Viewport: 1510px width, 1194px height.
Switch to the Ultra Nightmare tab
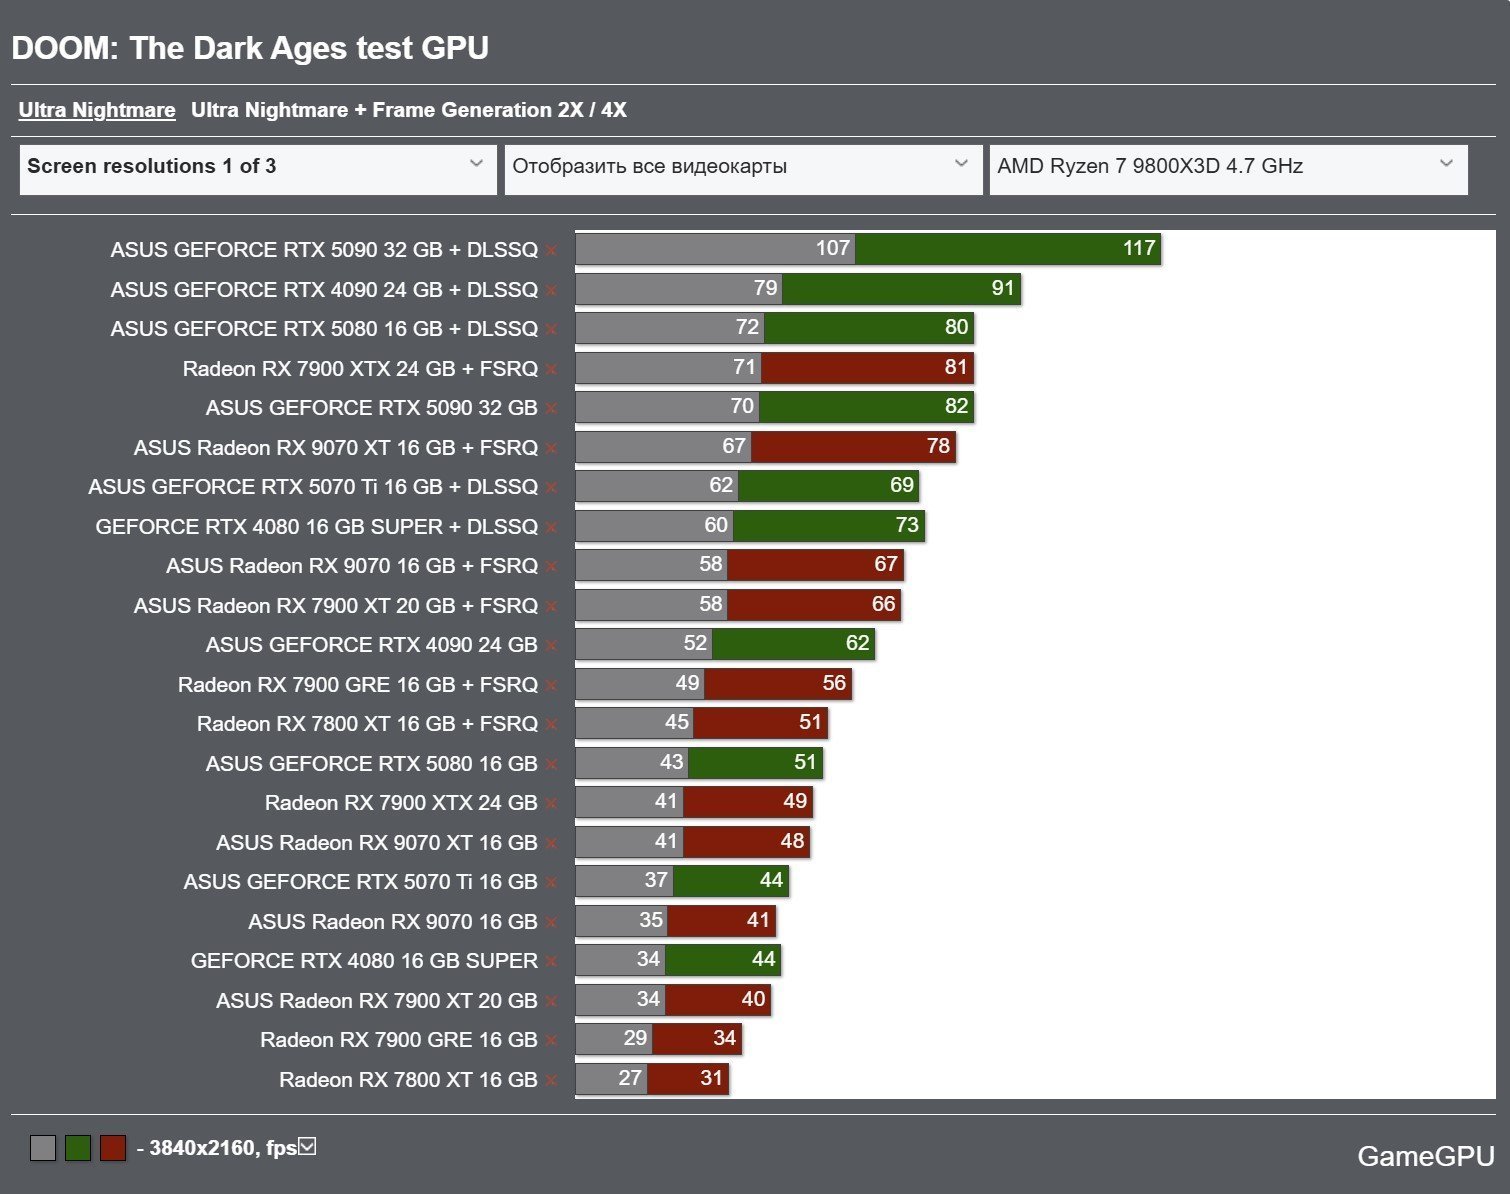pyautogui.click(x=97, y=110)
